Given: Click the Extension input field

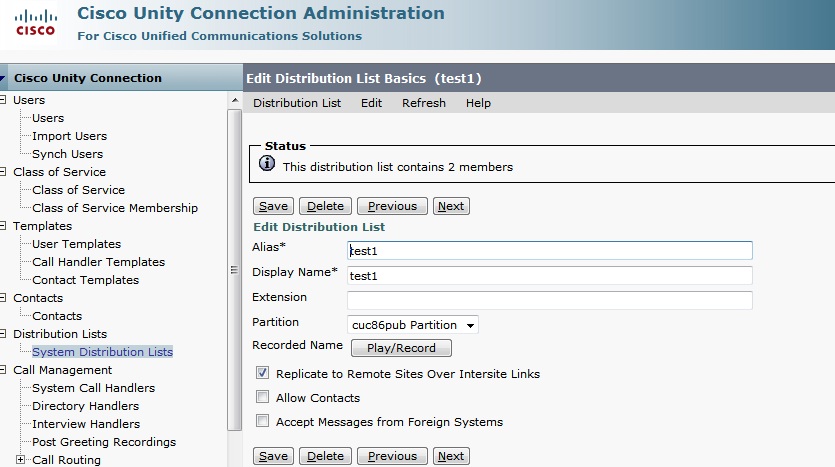Looking at the screenshot, I should coord(550,300).
